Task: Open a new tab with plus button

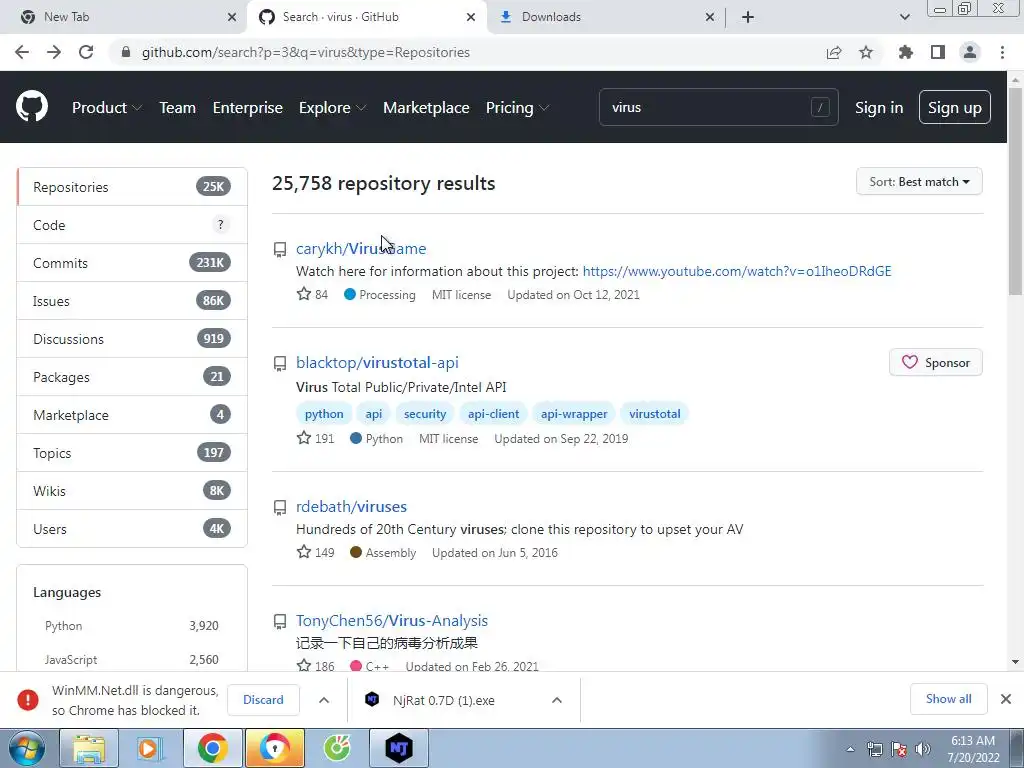Action: click(x=748, y=17)
